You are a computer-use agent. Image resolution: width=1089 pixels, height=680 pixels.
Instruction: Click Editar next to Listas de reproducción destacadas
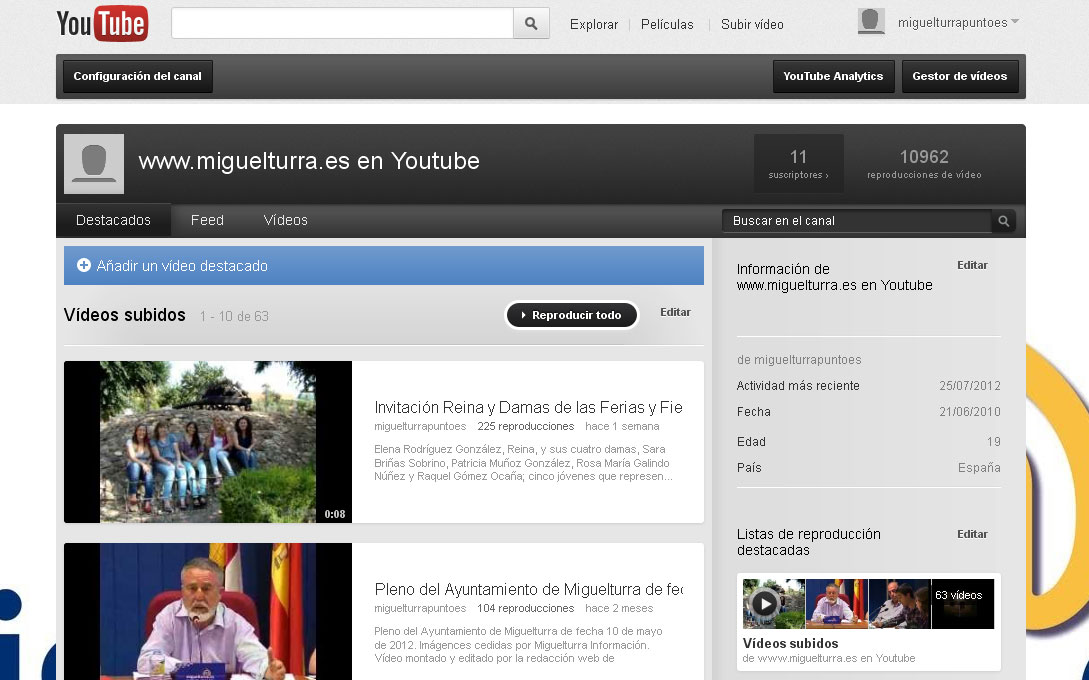tap(972, 534)
